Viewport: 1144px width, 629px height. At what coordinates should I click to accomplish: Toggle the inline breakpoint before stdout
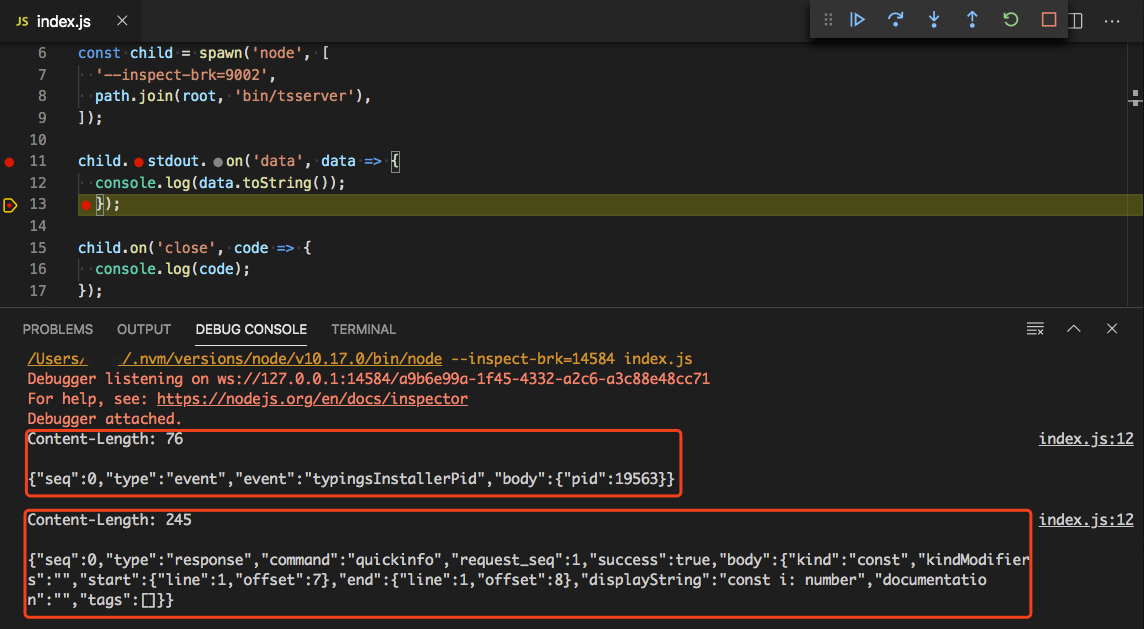click(x=138, y=160)
